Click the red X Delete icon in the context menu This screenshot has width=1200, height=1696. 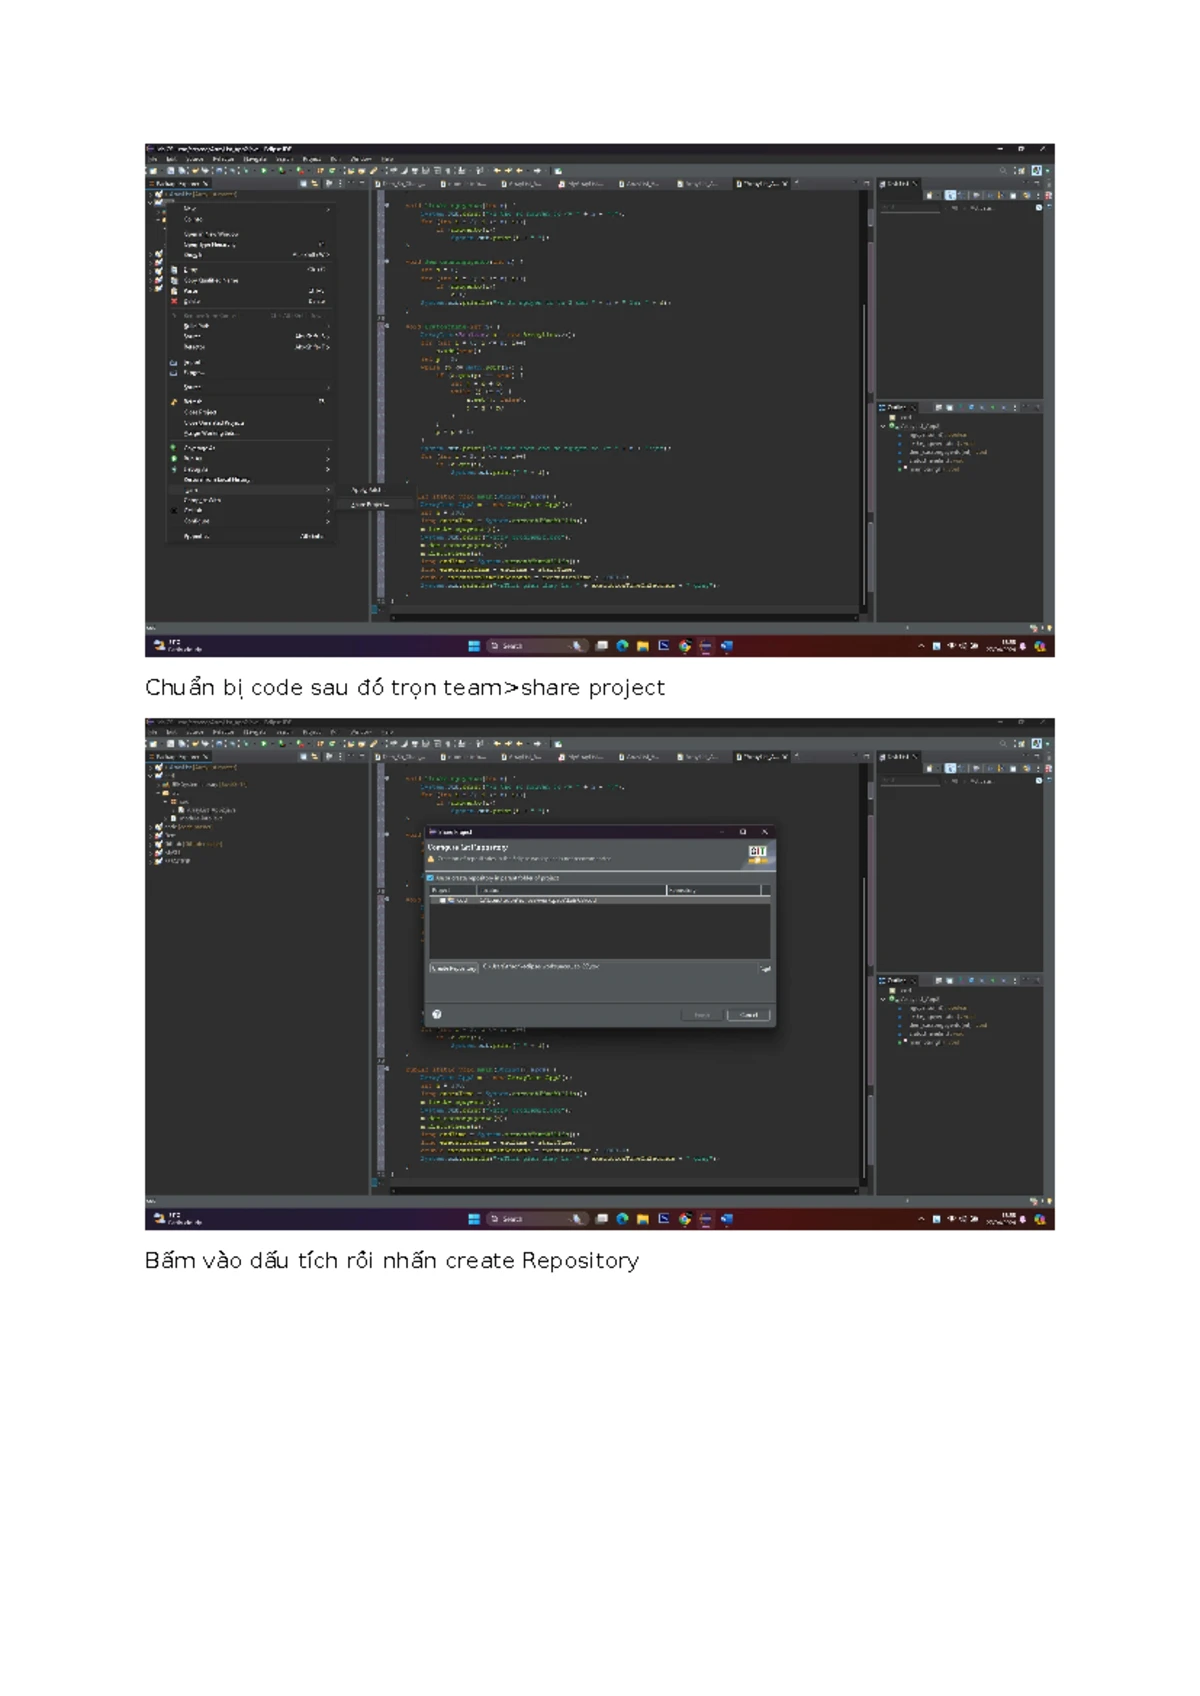point(174,301)
